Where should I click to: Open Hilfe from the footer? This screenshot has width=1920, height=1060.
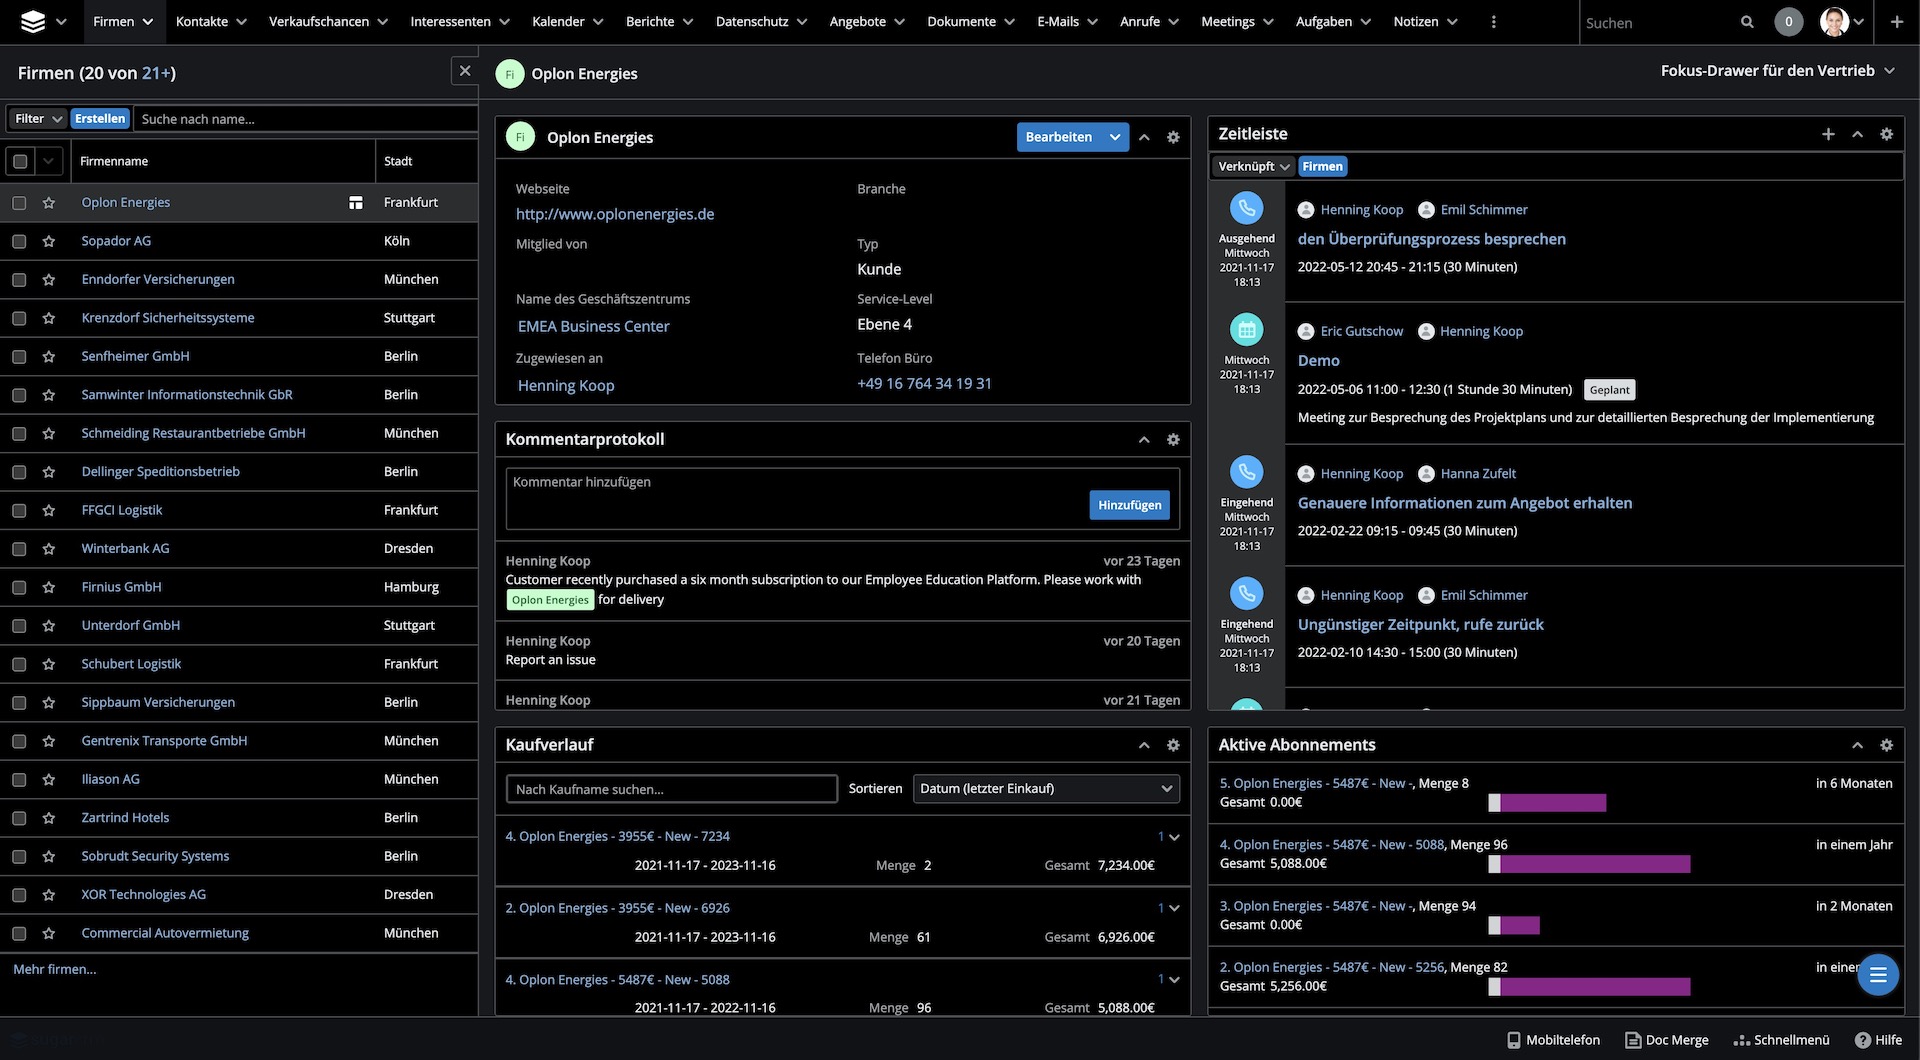click(1878, 1040)
